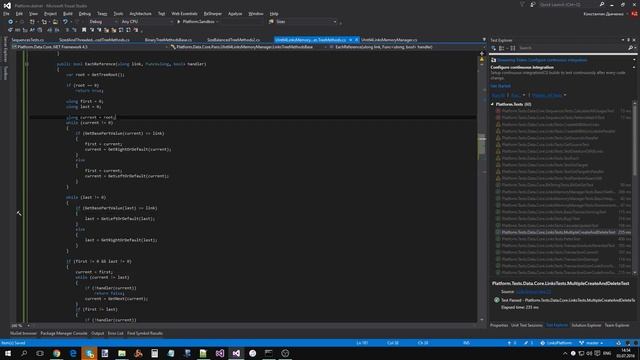This screenshot has width=640, height=360.
Task: Toggle bookmark icon in text editor toolbar
Action: pyautogui.click(x=84, y=30)
